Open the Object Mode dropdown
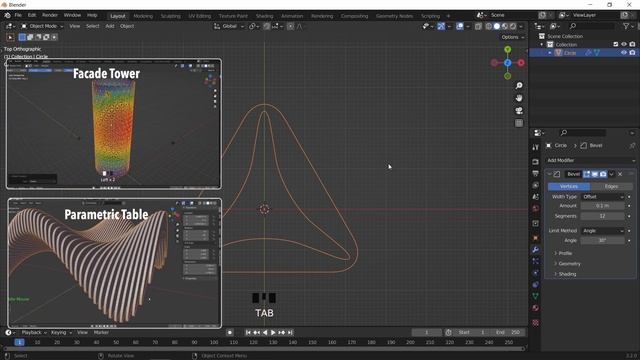Screen dimensions: 640x360 click(42, 26)
